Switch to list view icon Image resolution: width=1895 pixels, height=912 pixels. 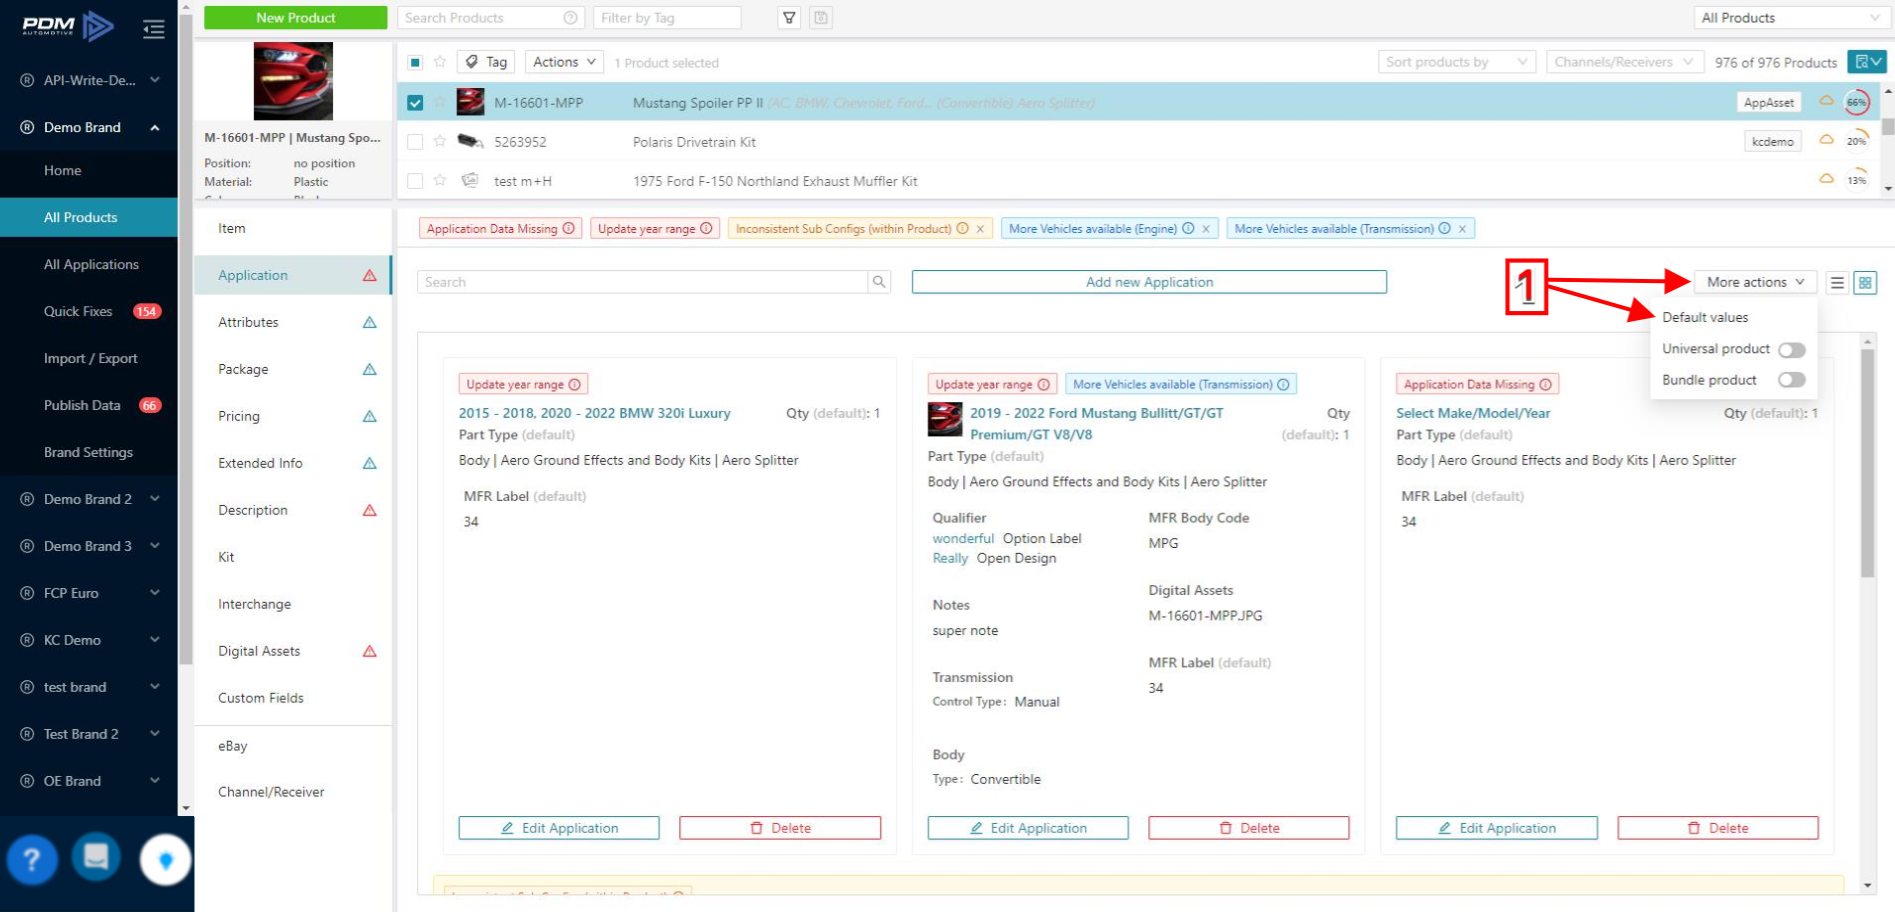click(x=1837, y=283)
